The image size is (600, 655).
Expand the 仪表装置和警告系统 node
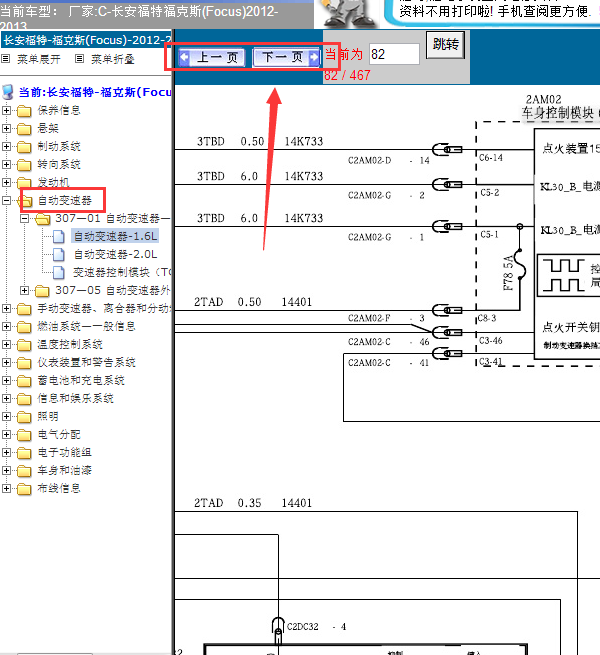pyautogui.click(x=6, y=363)
